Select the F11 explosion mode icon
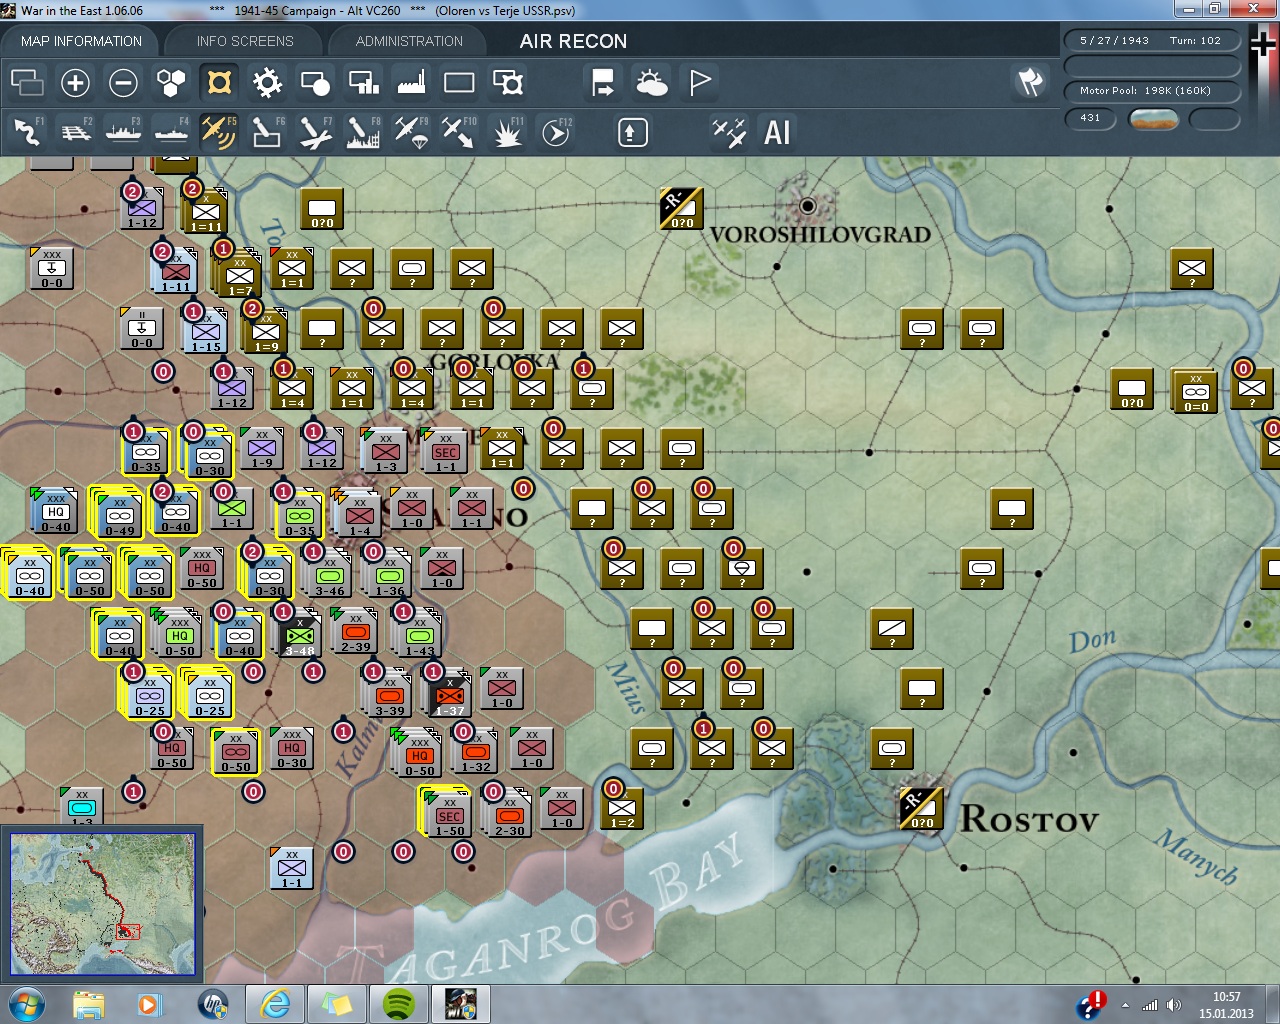The width and height of the screenshot is (1280, 1024). pos(507,132)
